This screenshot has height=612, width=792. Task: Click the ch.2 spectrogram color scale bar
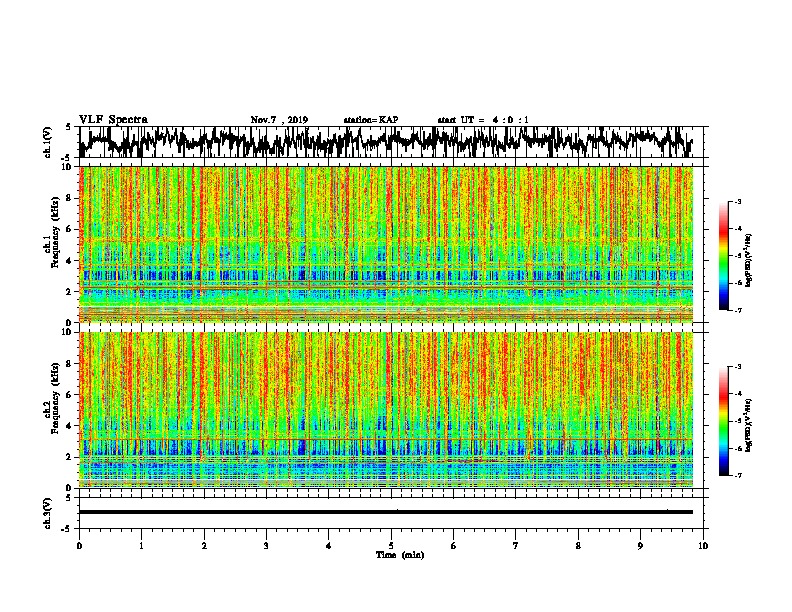click(x=724, y=421)
